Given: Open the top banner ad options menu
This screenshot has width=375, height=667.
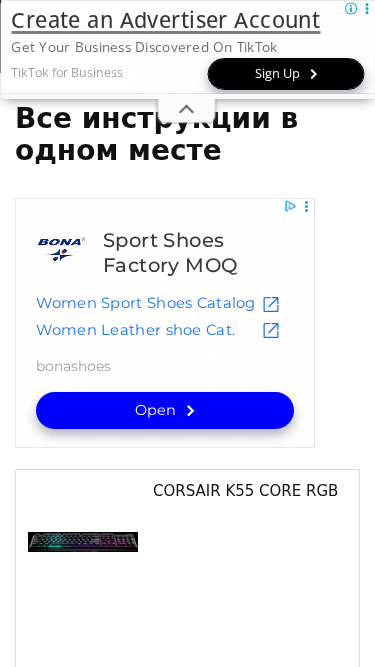Looking at the screenshot, I should 366,8.
